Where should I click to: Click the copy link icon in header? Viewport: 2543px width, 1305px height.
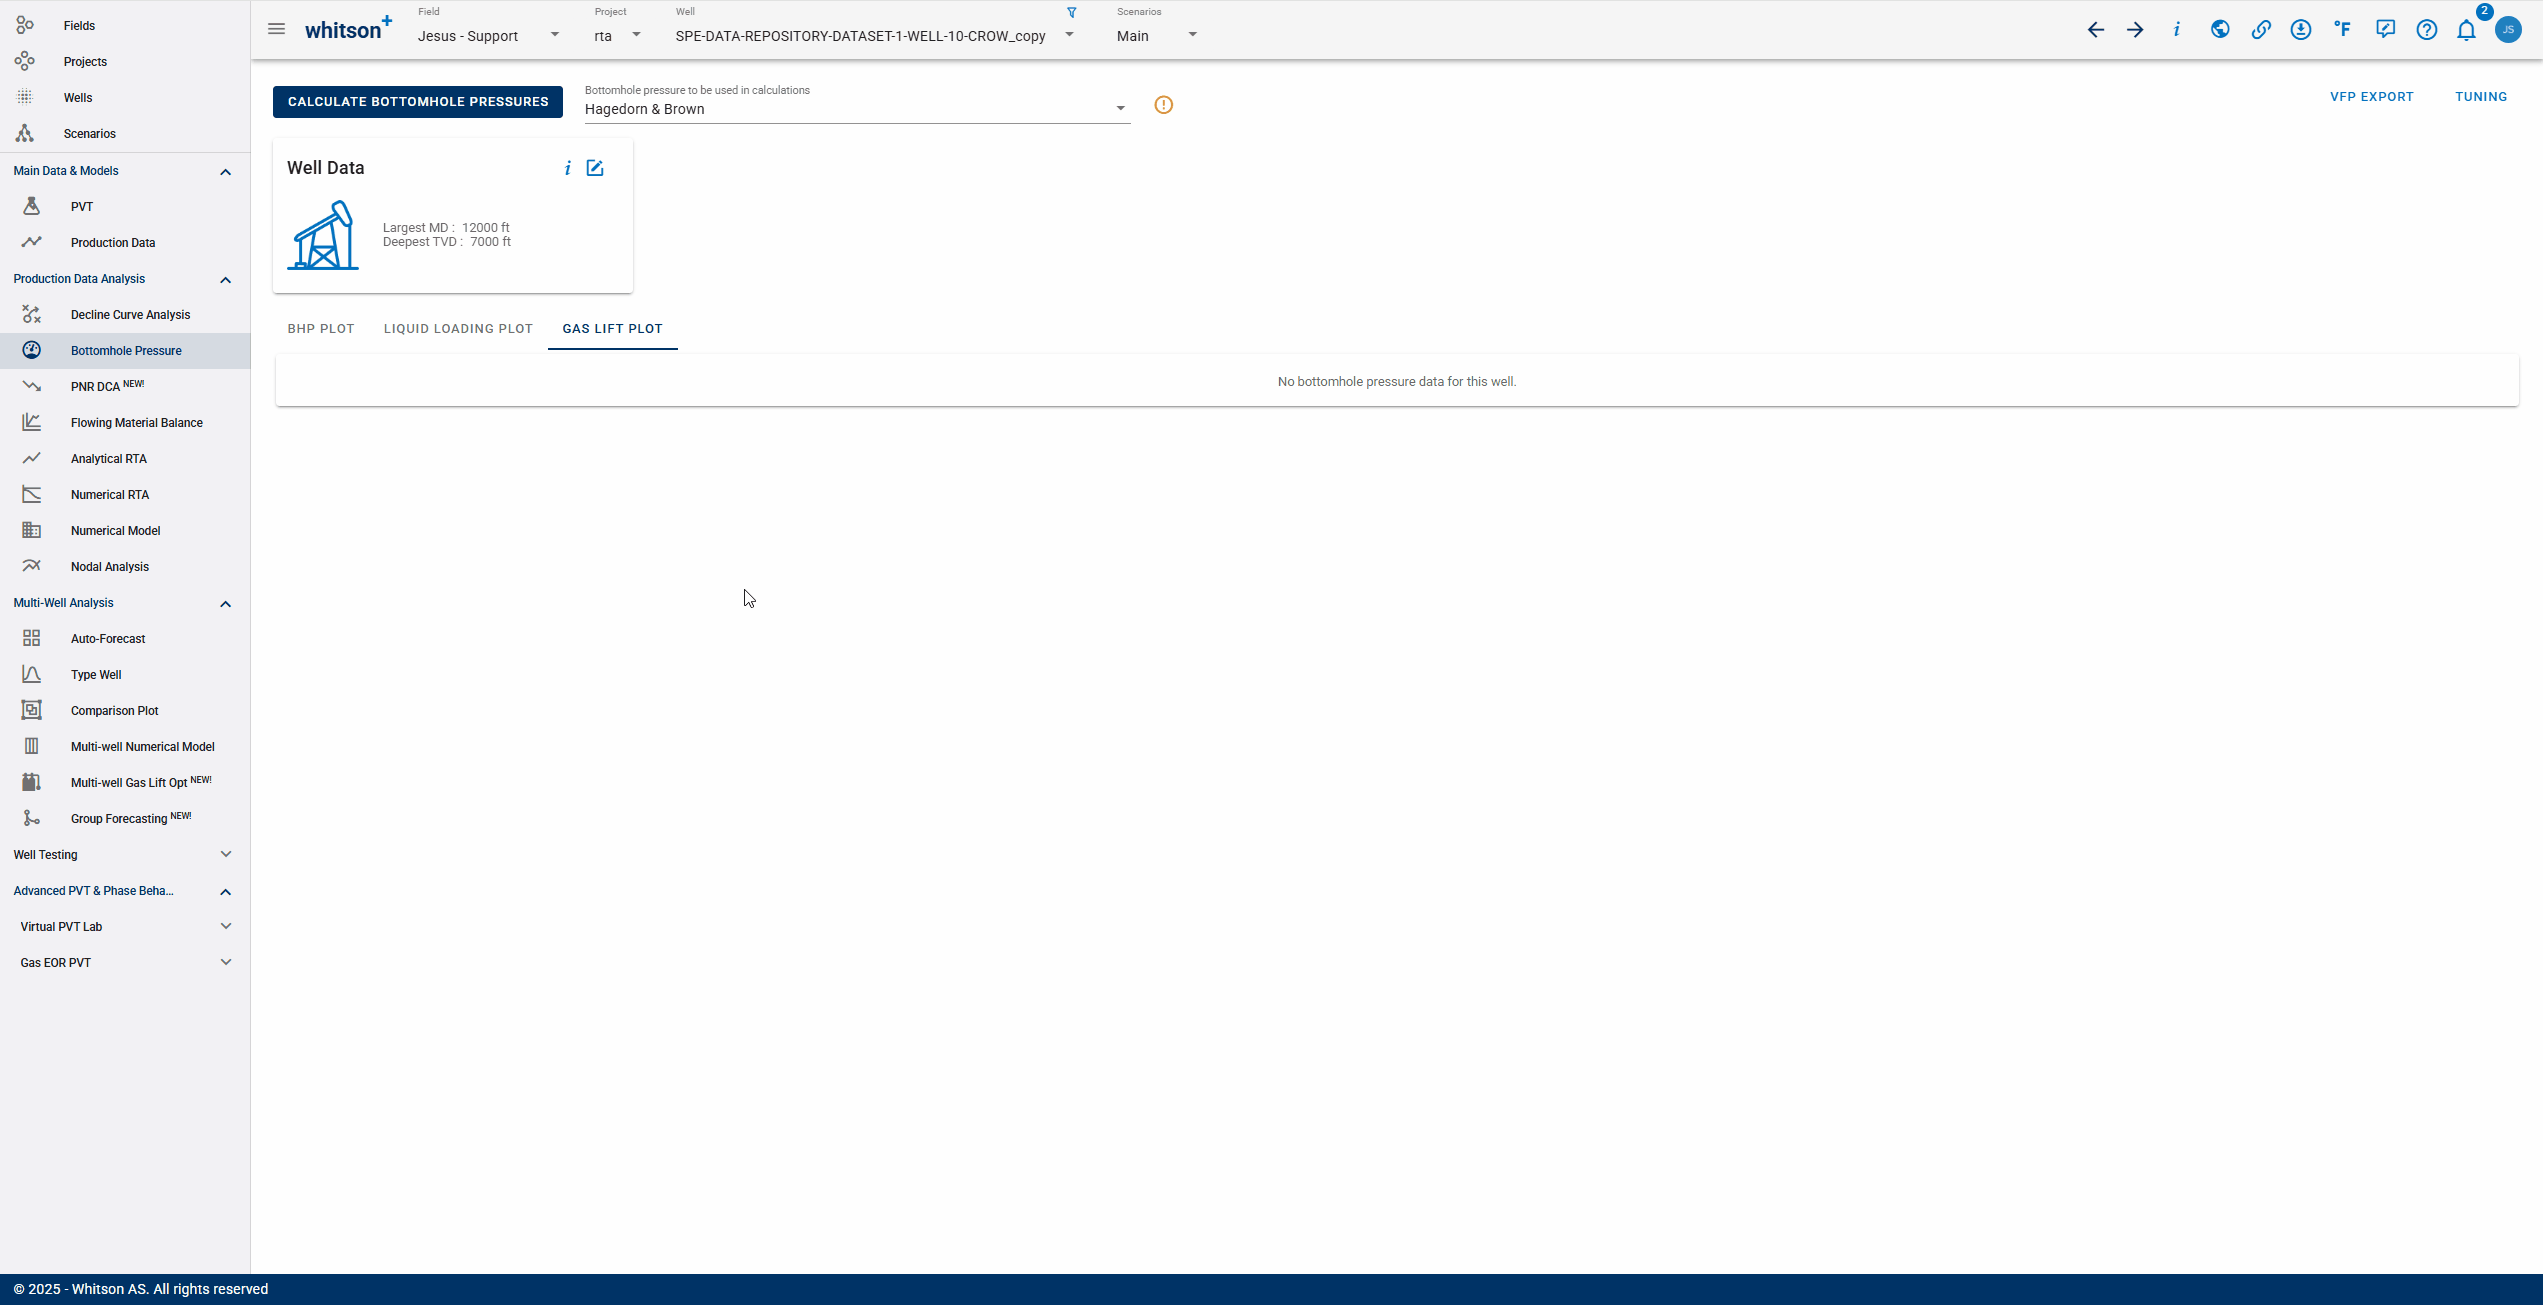2261,30
